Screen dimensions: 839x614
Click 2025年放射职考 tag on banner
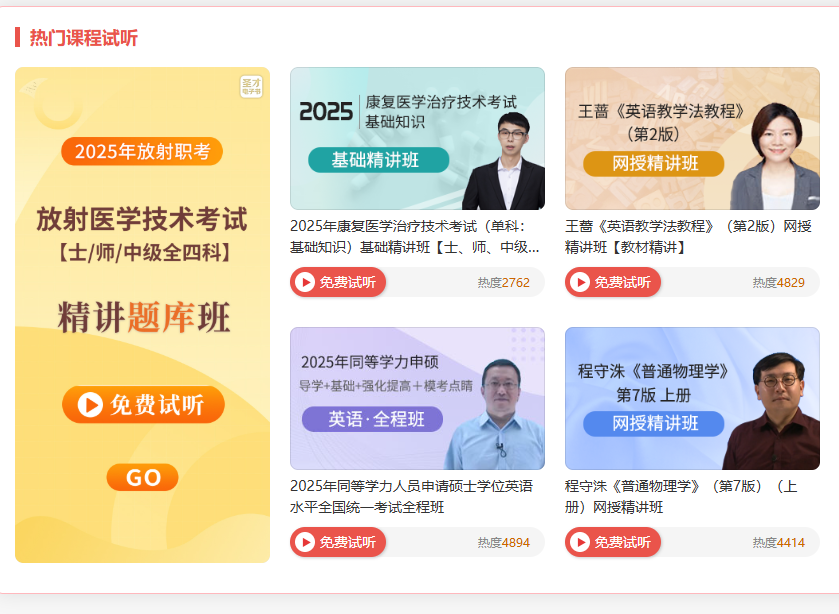(x=142, y=152)
